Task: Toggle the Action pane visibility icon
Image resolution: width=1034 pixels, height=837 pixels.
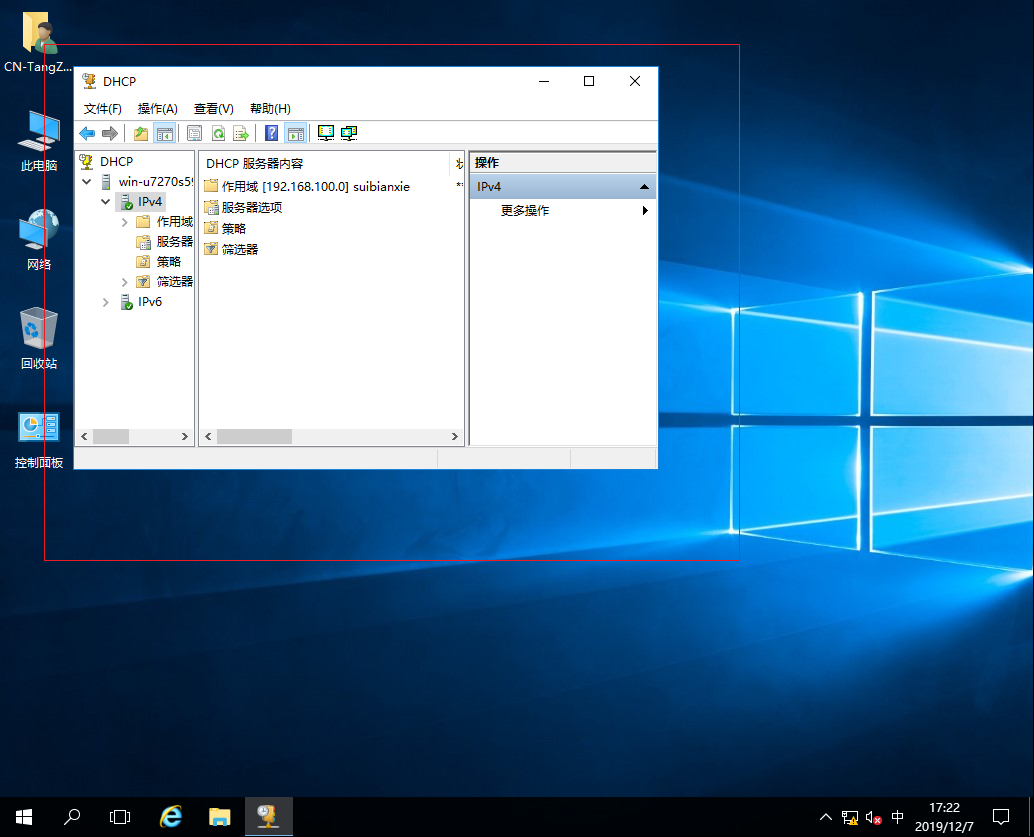Action: (x=294, y=132)
